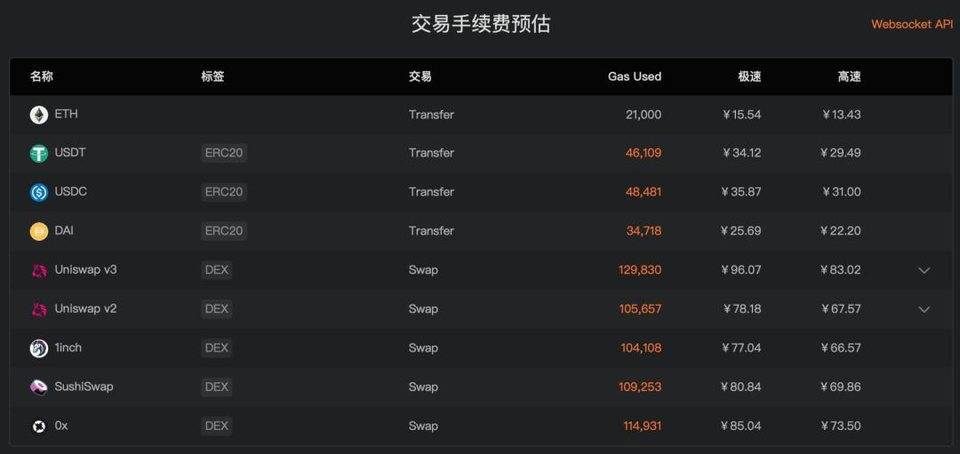The width and height of the screenshot is (960, 454).
Task: Click the DAI token icon
Action: [39, 232]
